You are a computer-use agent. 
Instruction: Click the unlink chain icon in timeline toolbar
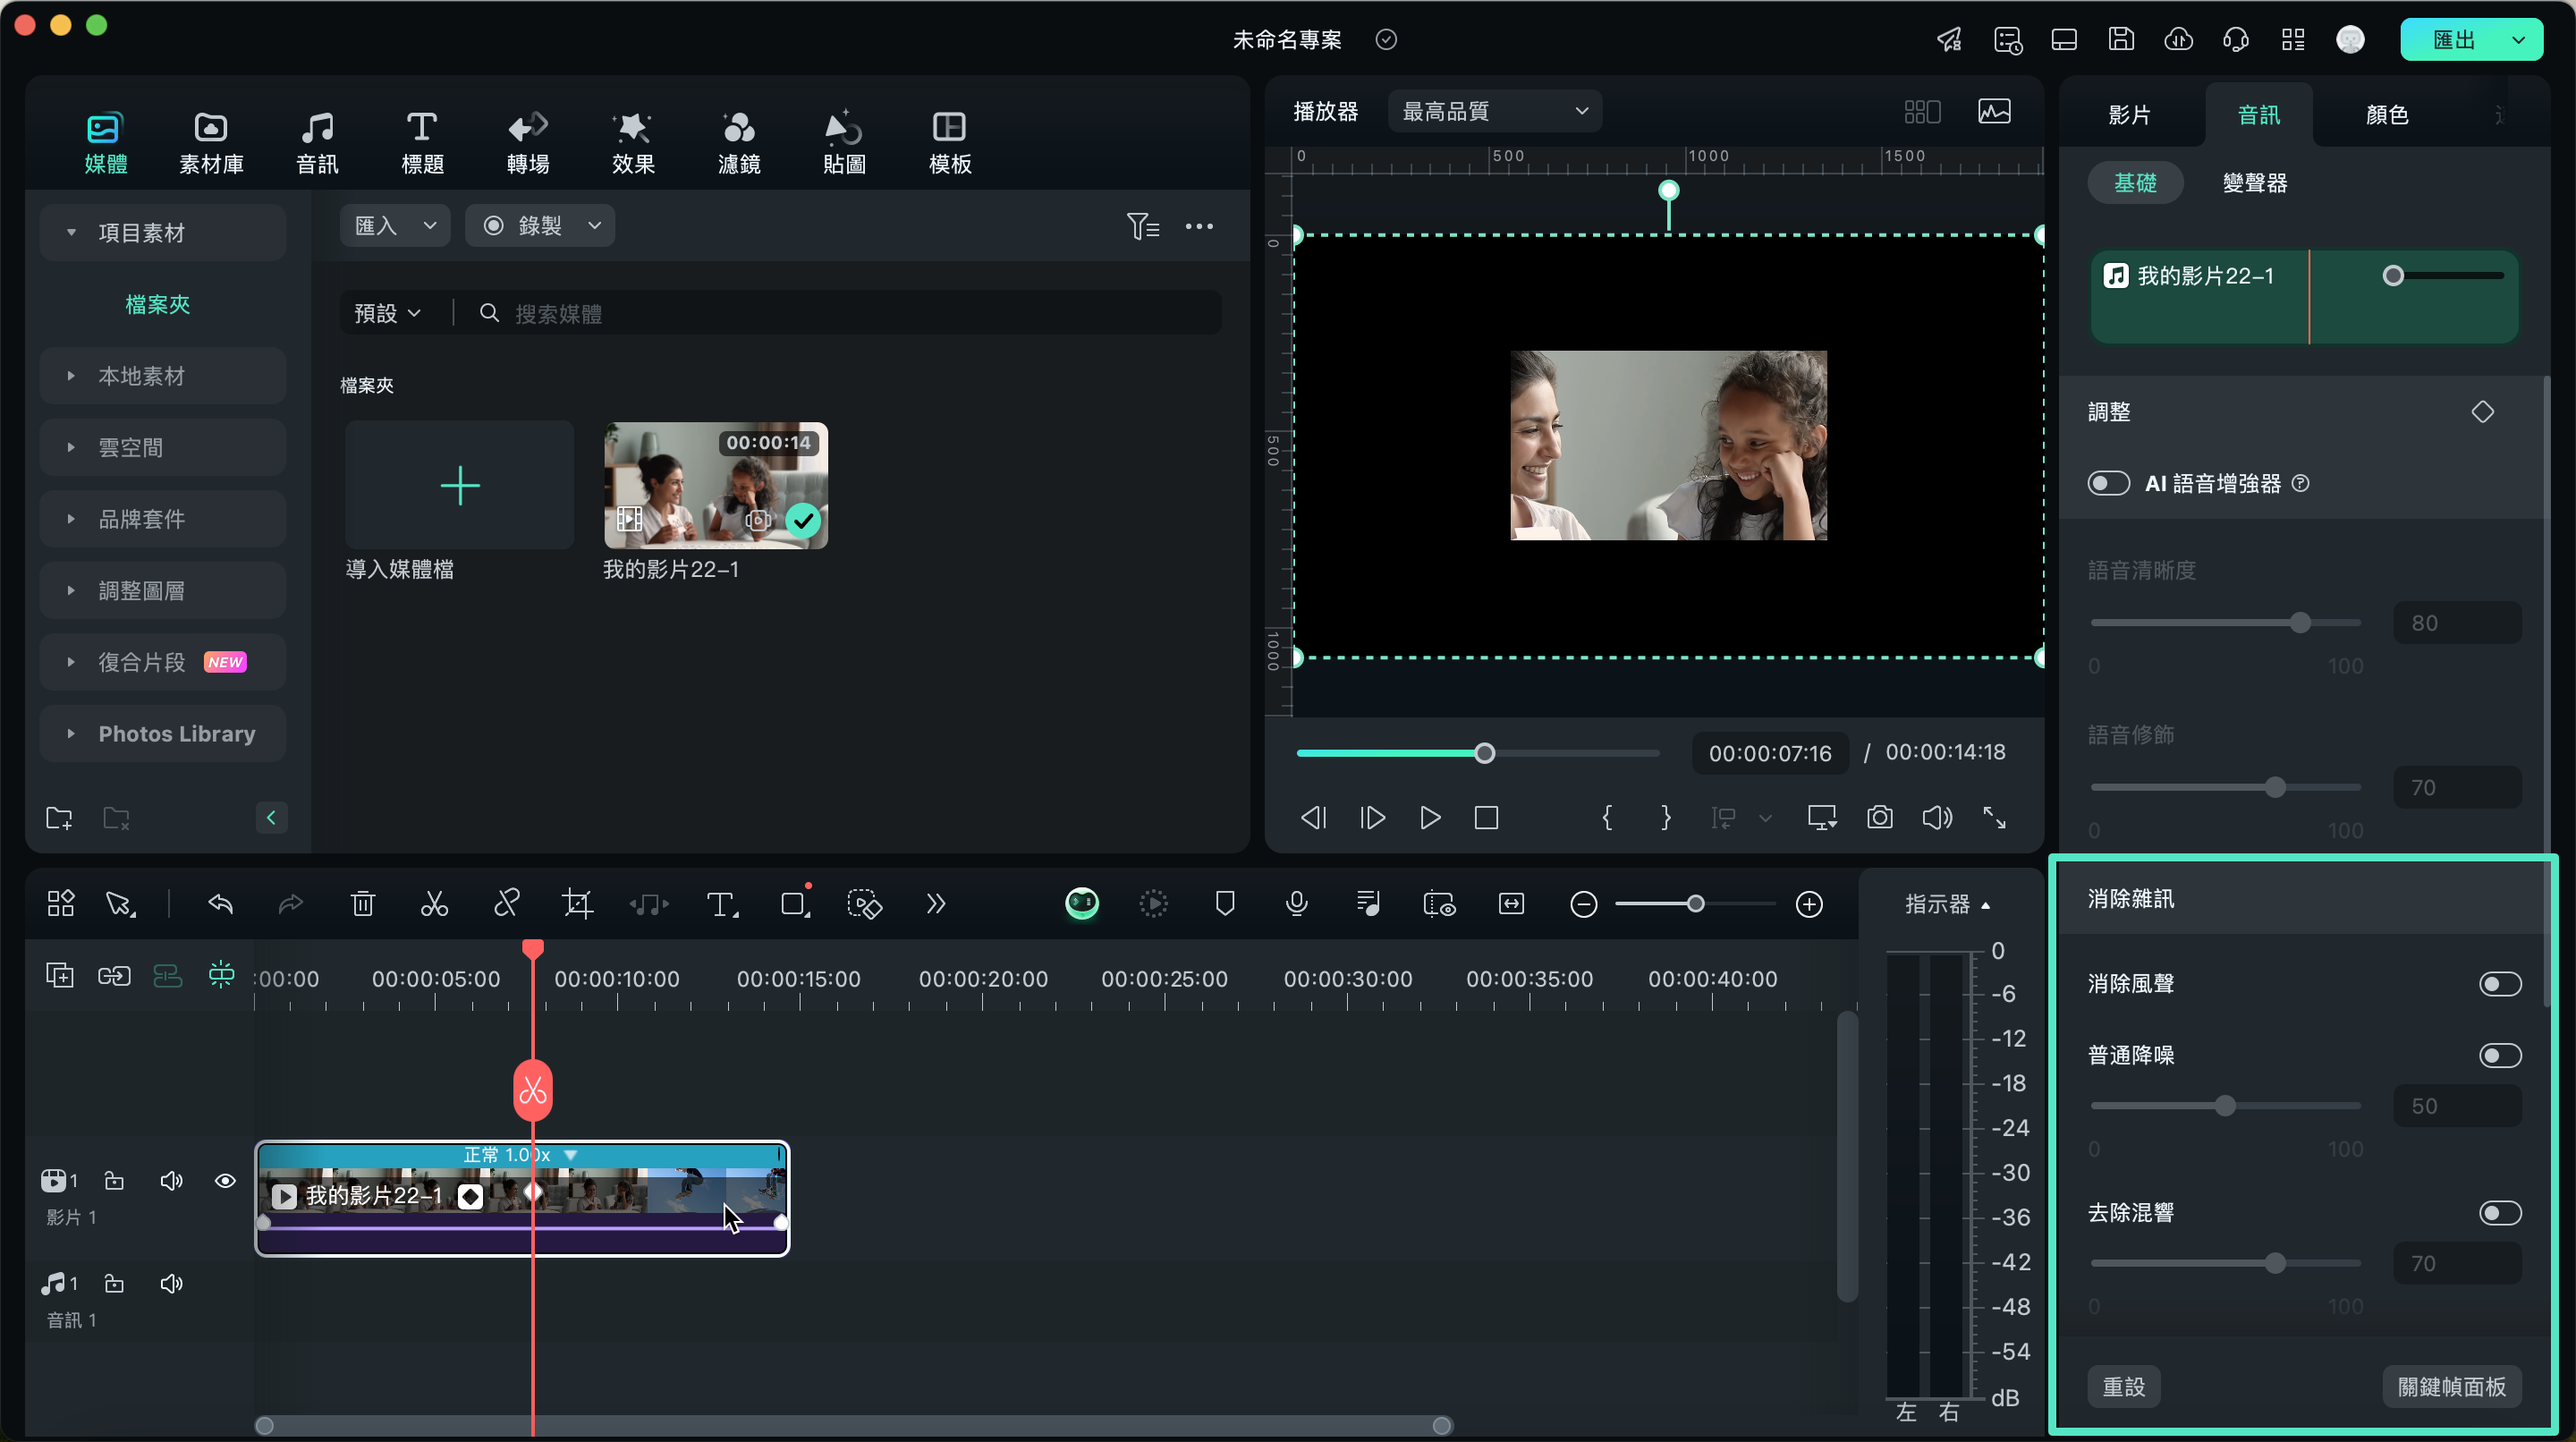[x=506, y=904]
